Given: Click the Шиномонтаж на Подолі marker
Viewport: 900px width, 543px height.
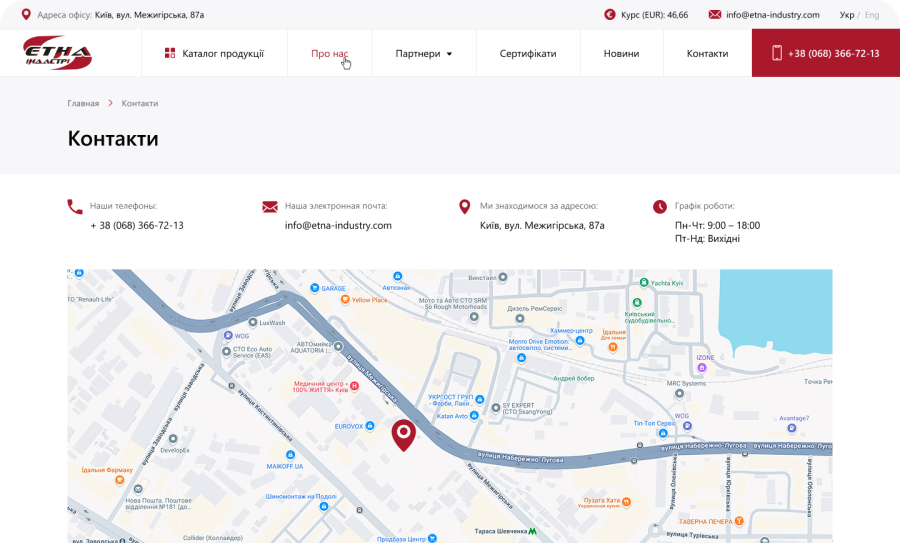Looking at the screenshot, I should [x=324, y=507].
